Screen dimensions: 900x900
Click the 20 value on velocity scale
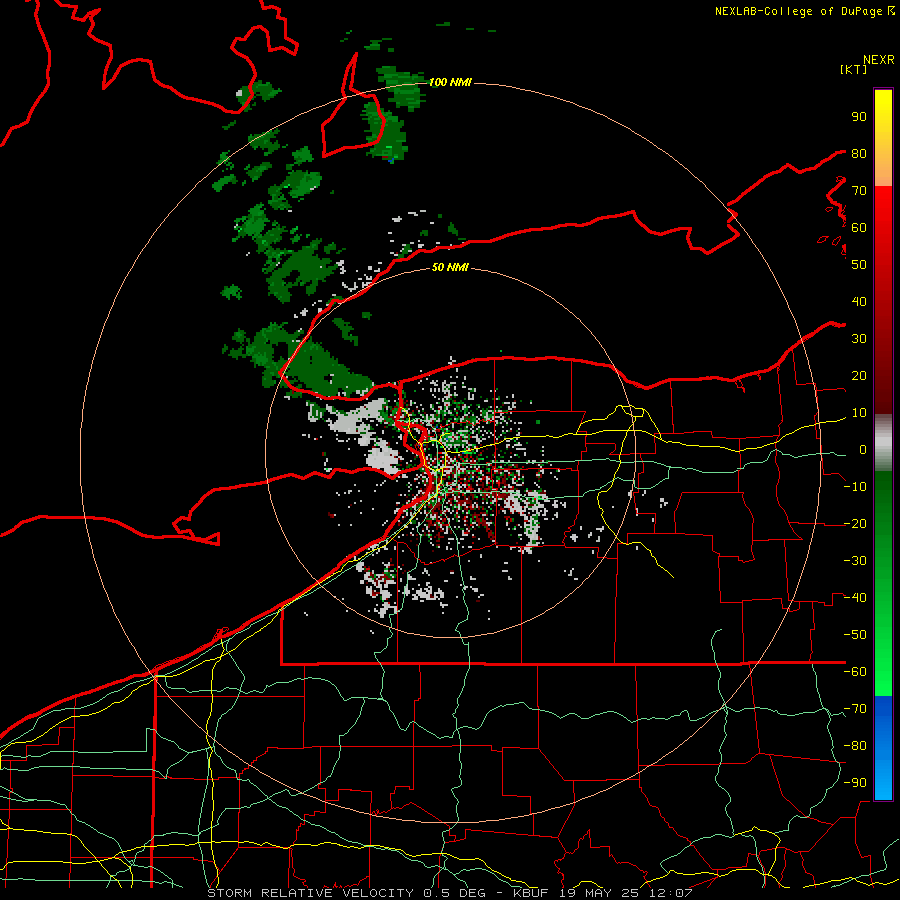859,375
